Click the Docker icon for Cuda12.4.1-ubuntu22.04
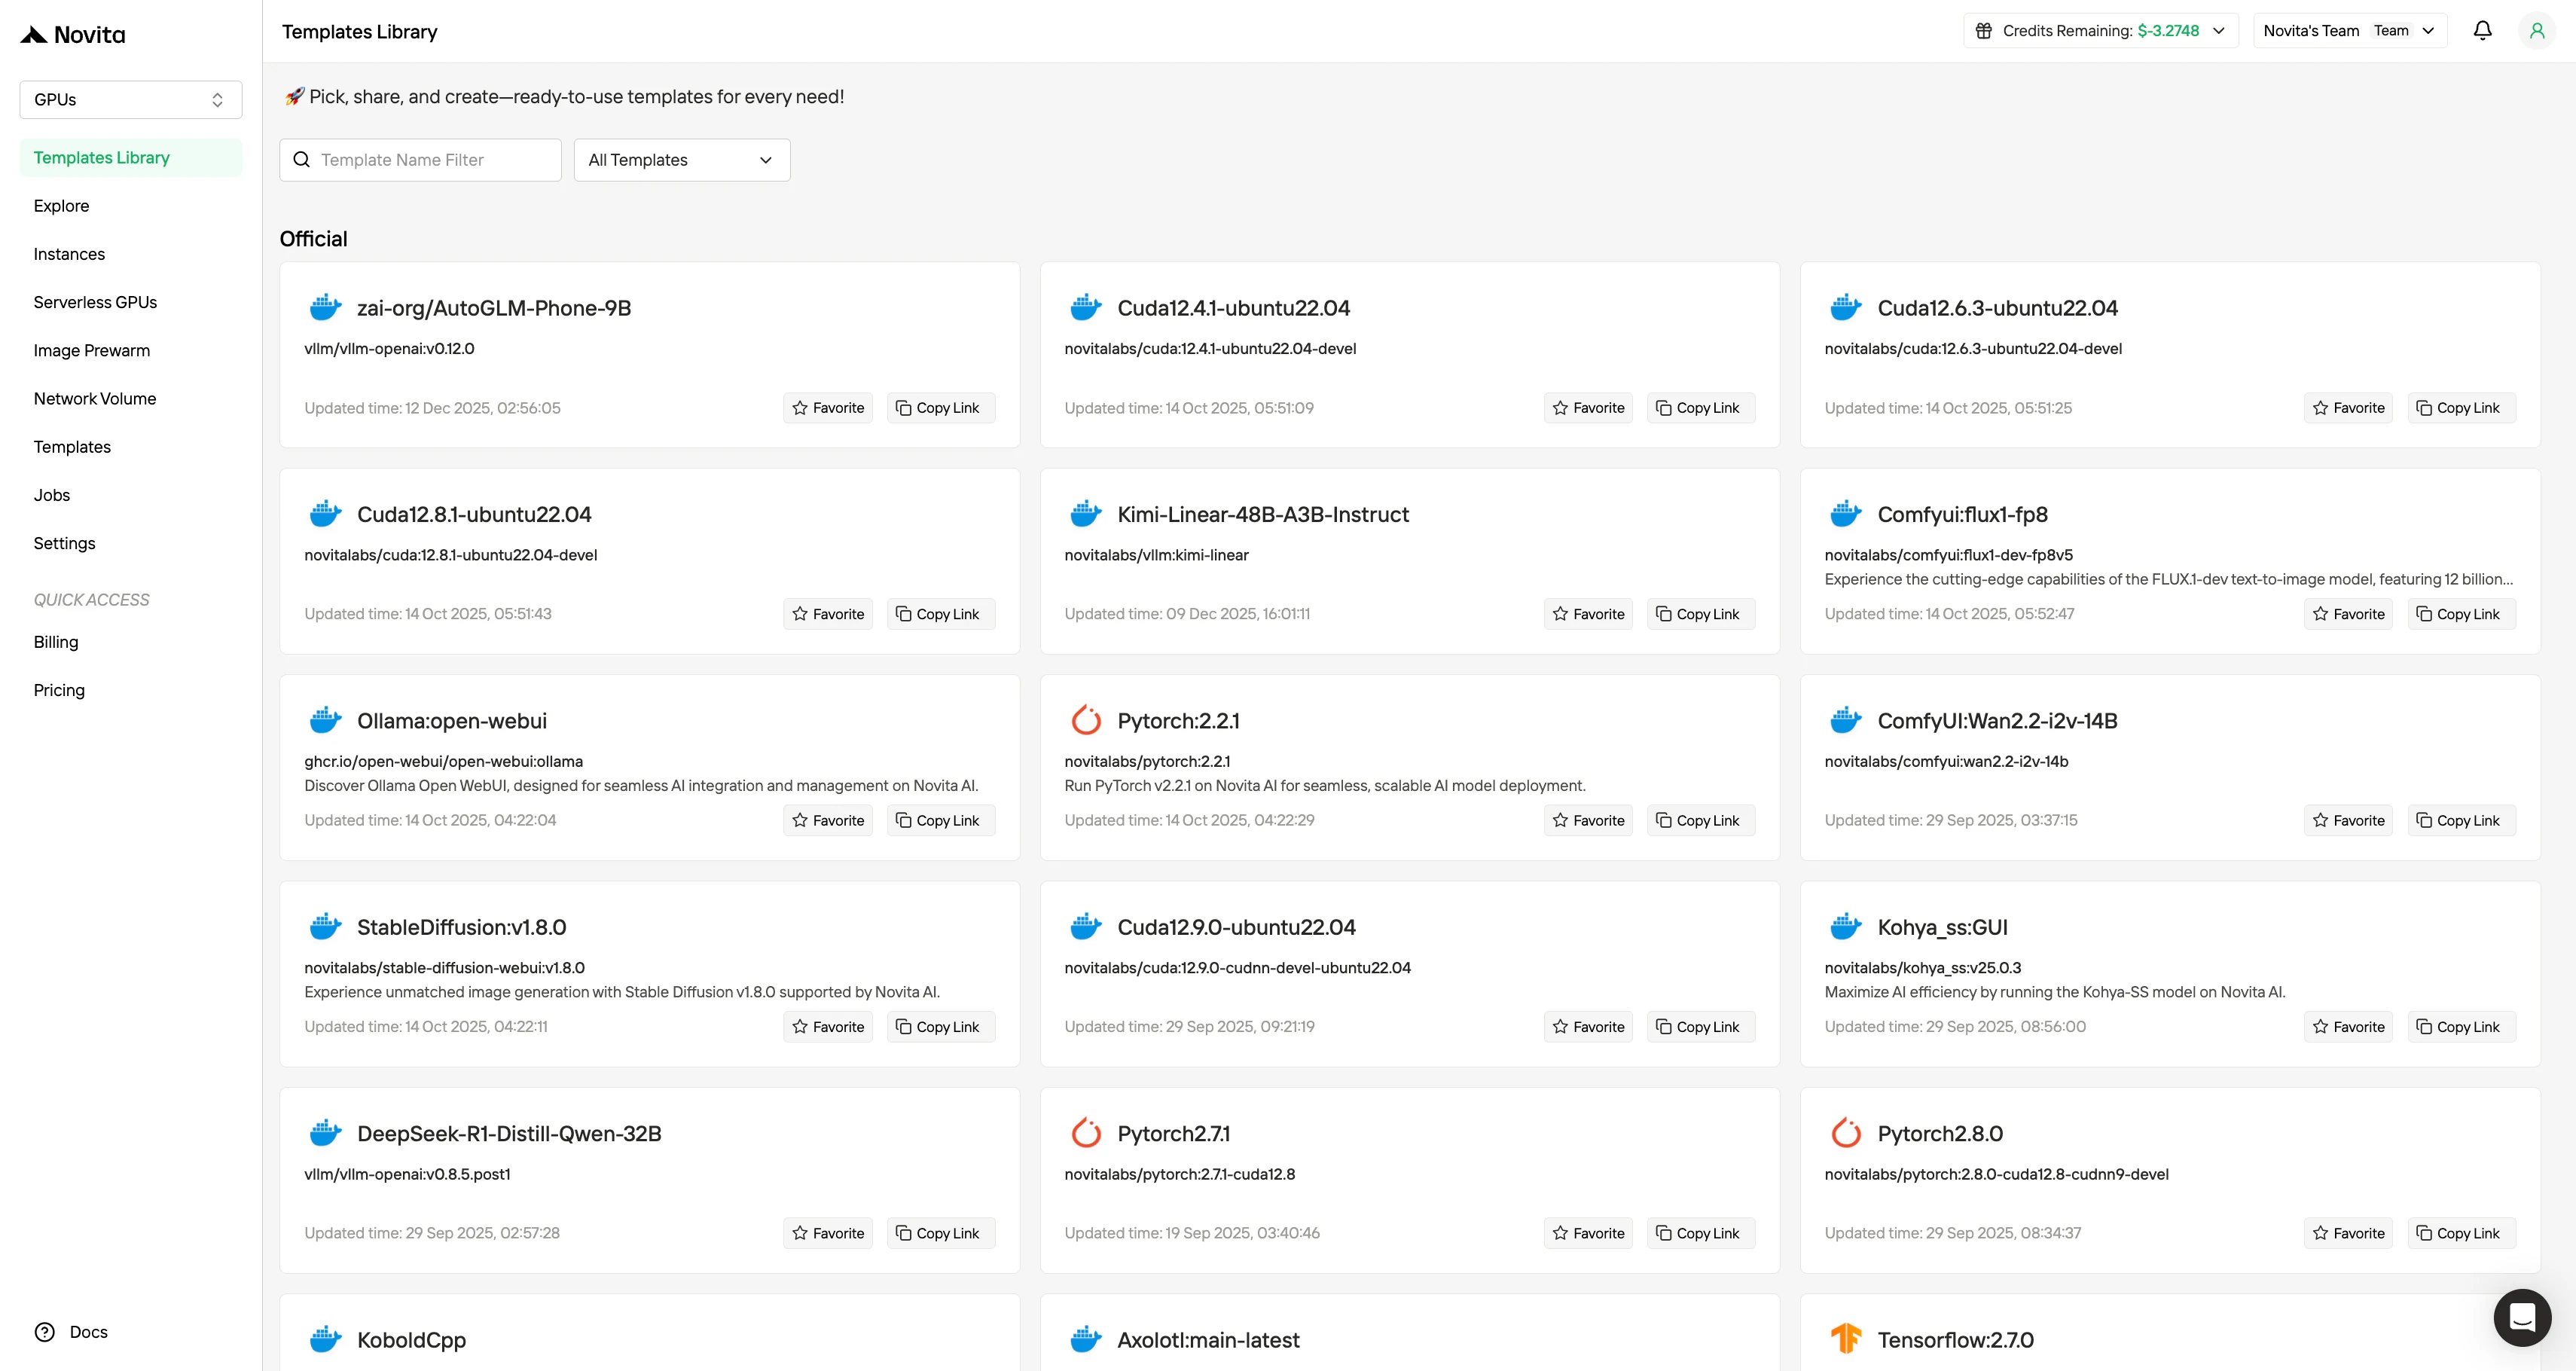Image resolution: width=2576 pixels, height=1371 pixels. point(1085,308)
